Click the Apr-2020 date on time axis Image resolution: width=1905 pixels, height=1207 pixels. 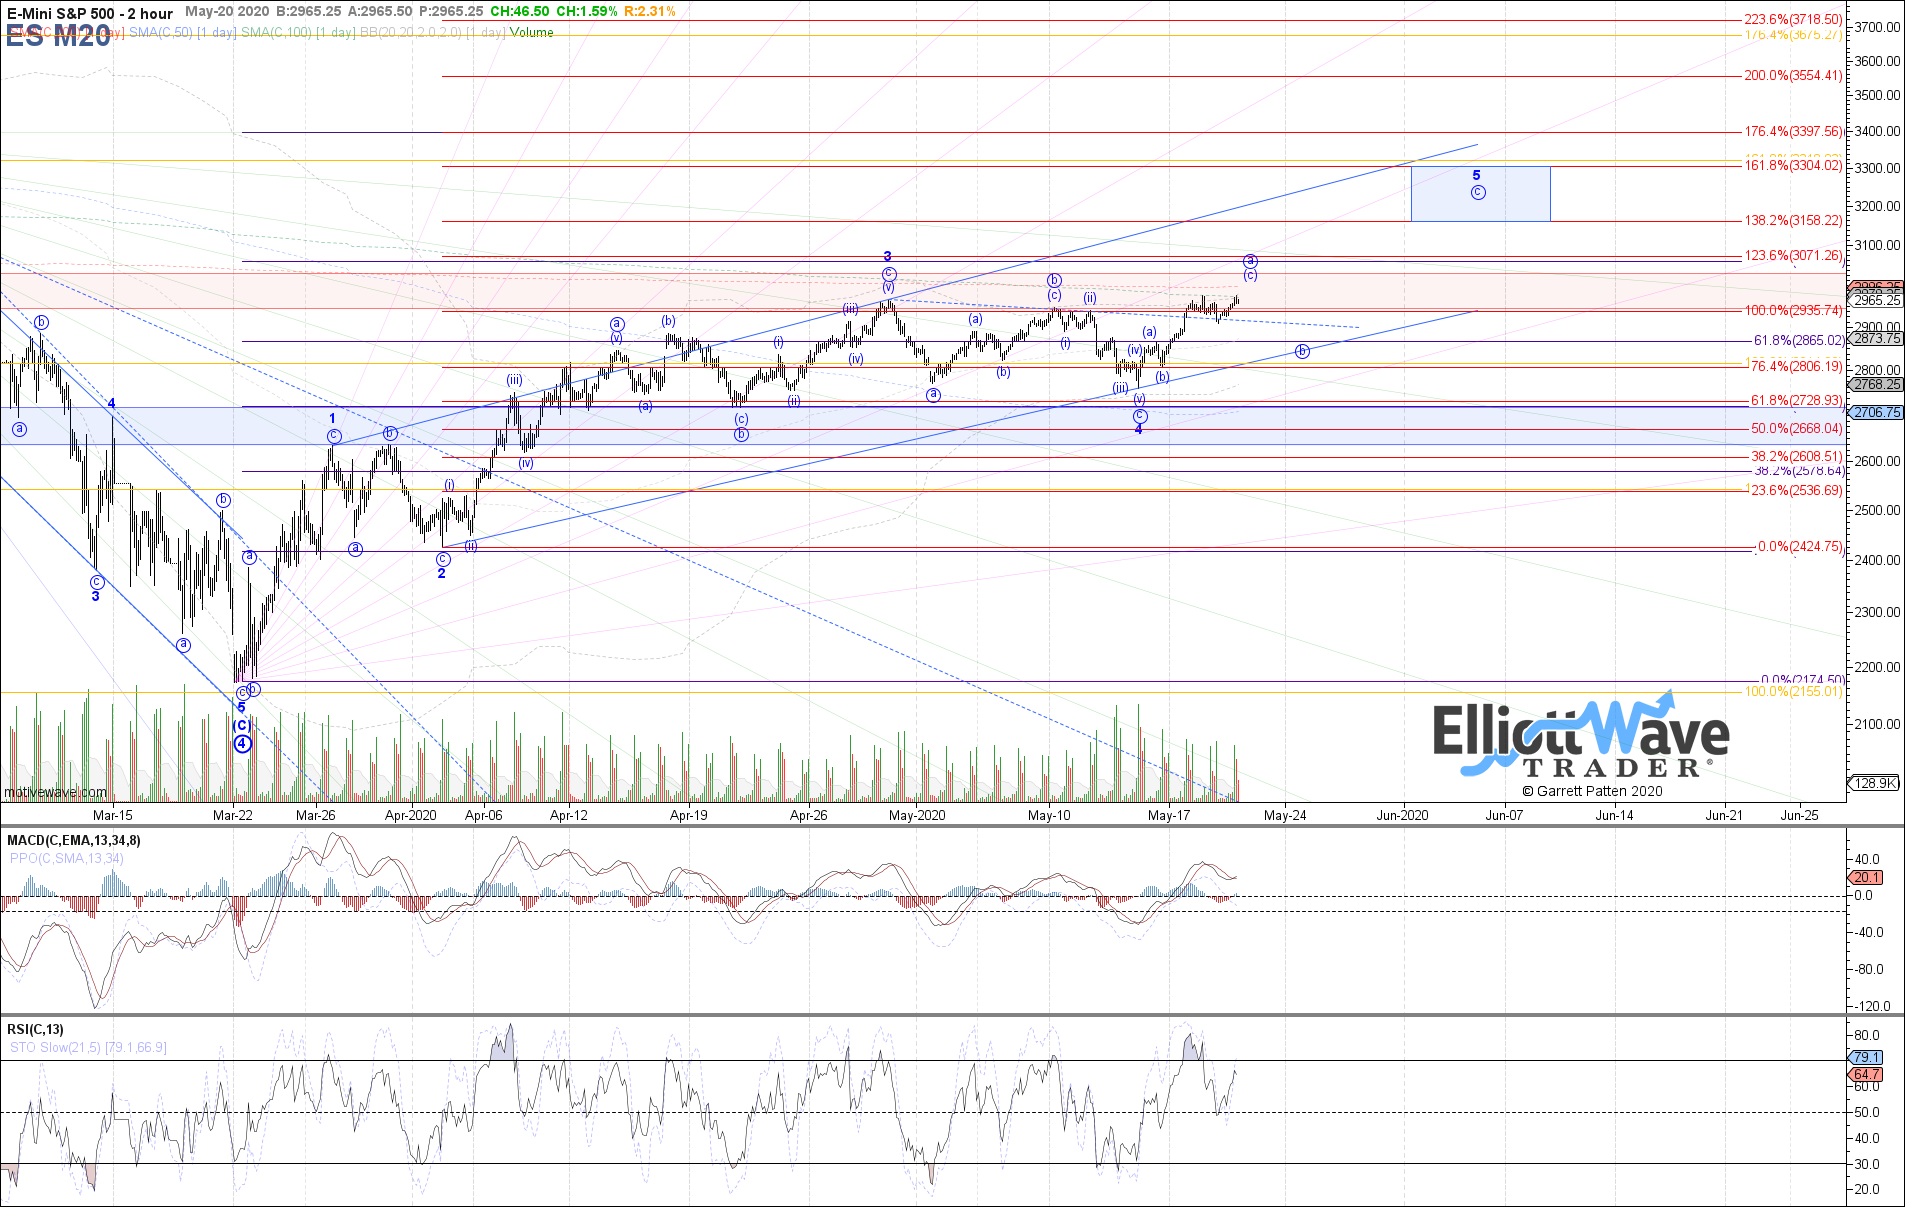[411, 815]
